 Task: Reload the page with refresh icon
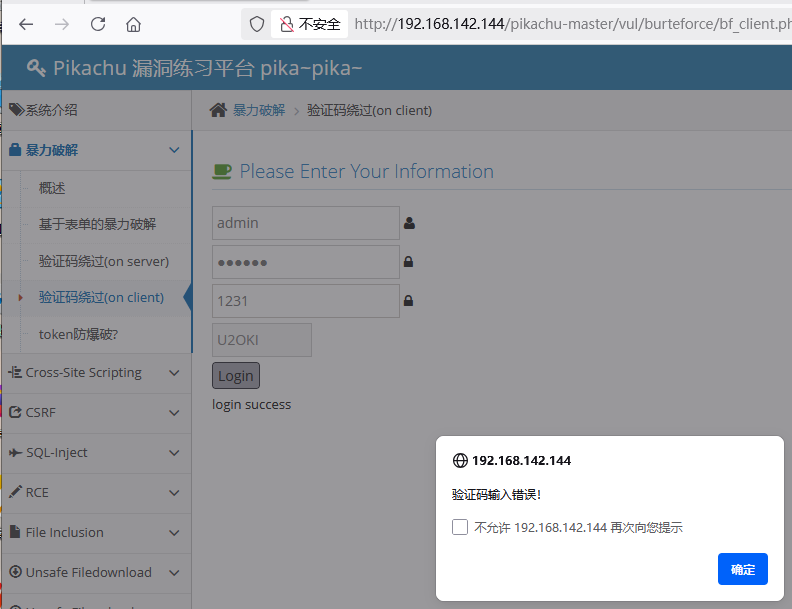(98, 24)
